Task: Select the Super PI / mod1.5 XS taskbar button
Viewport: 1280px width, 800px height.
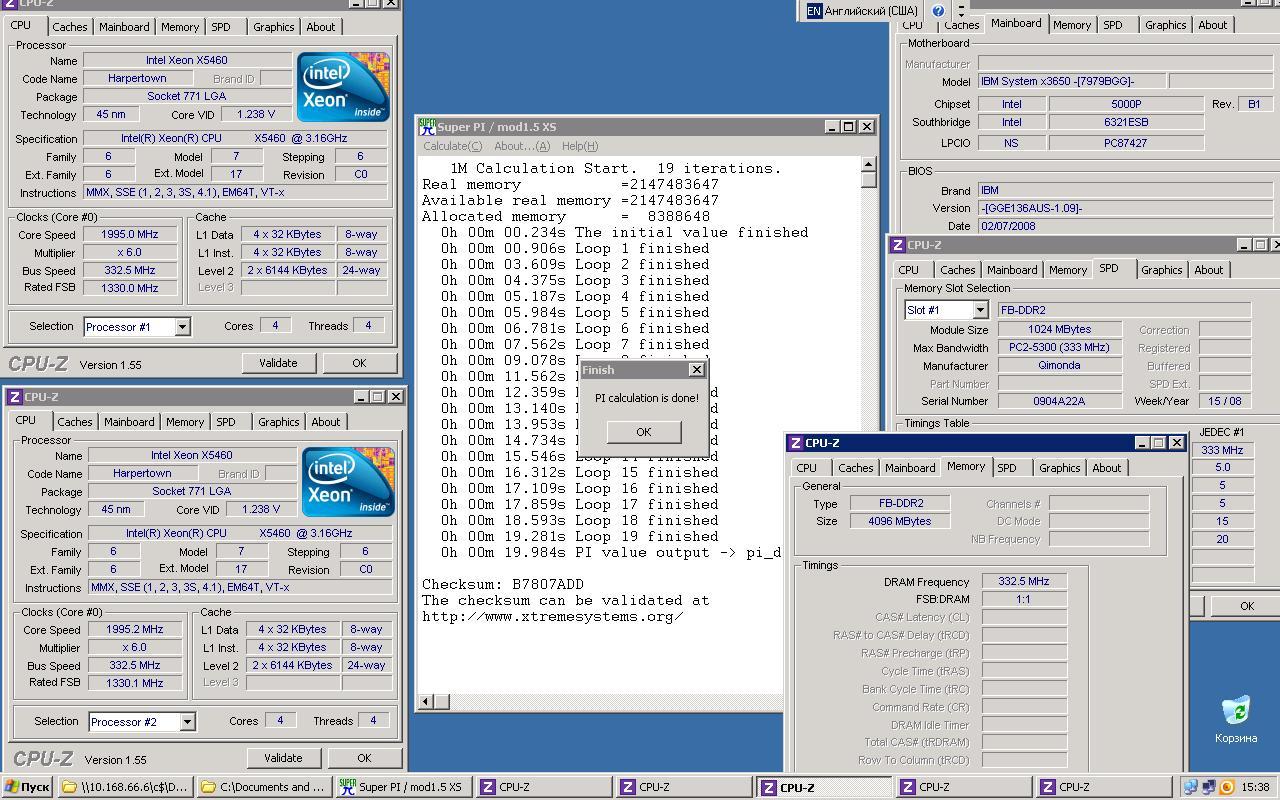Action: coord(402,787)
